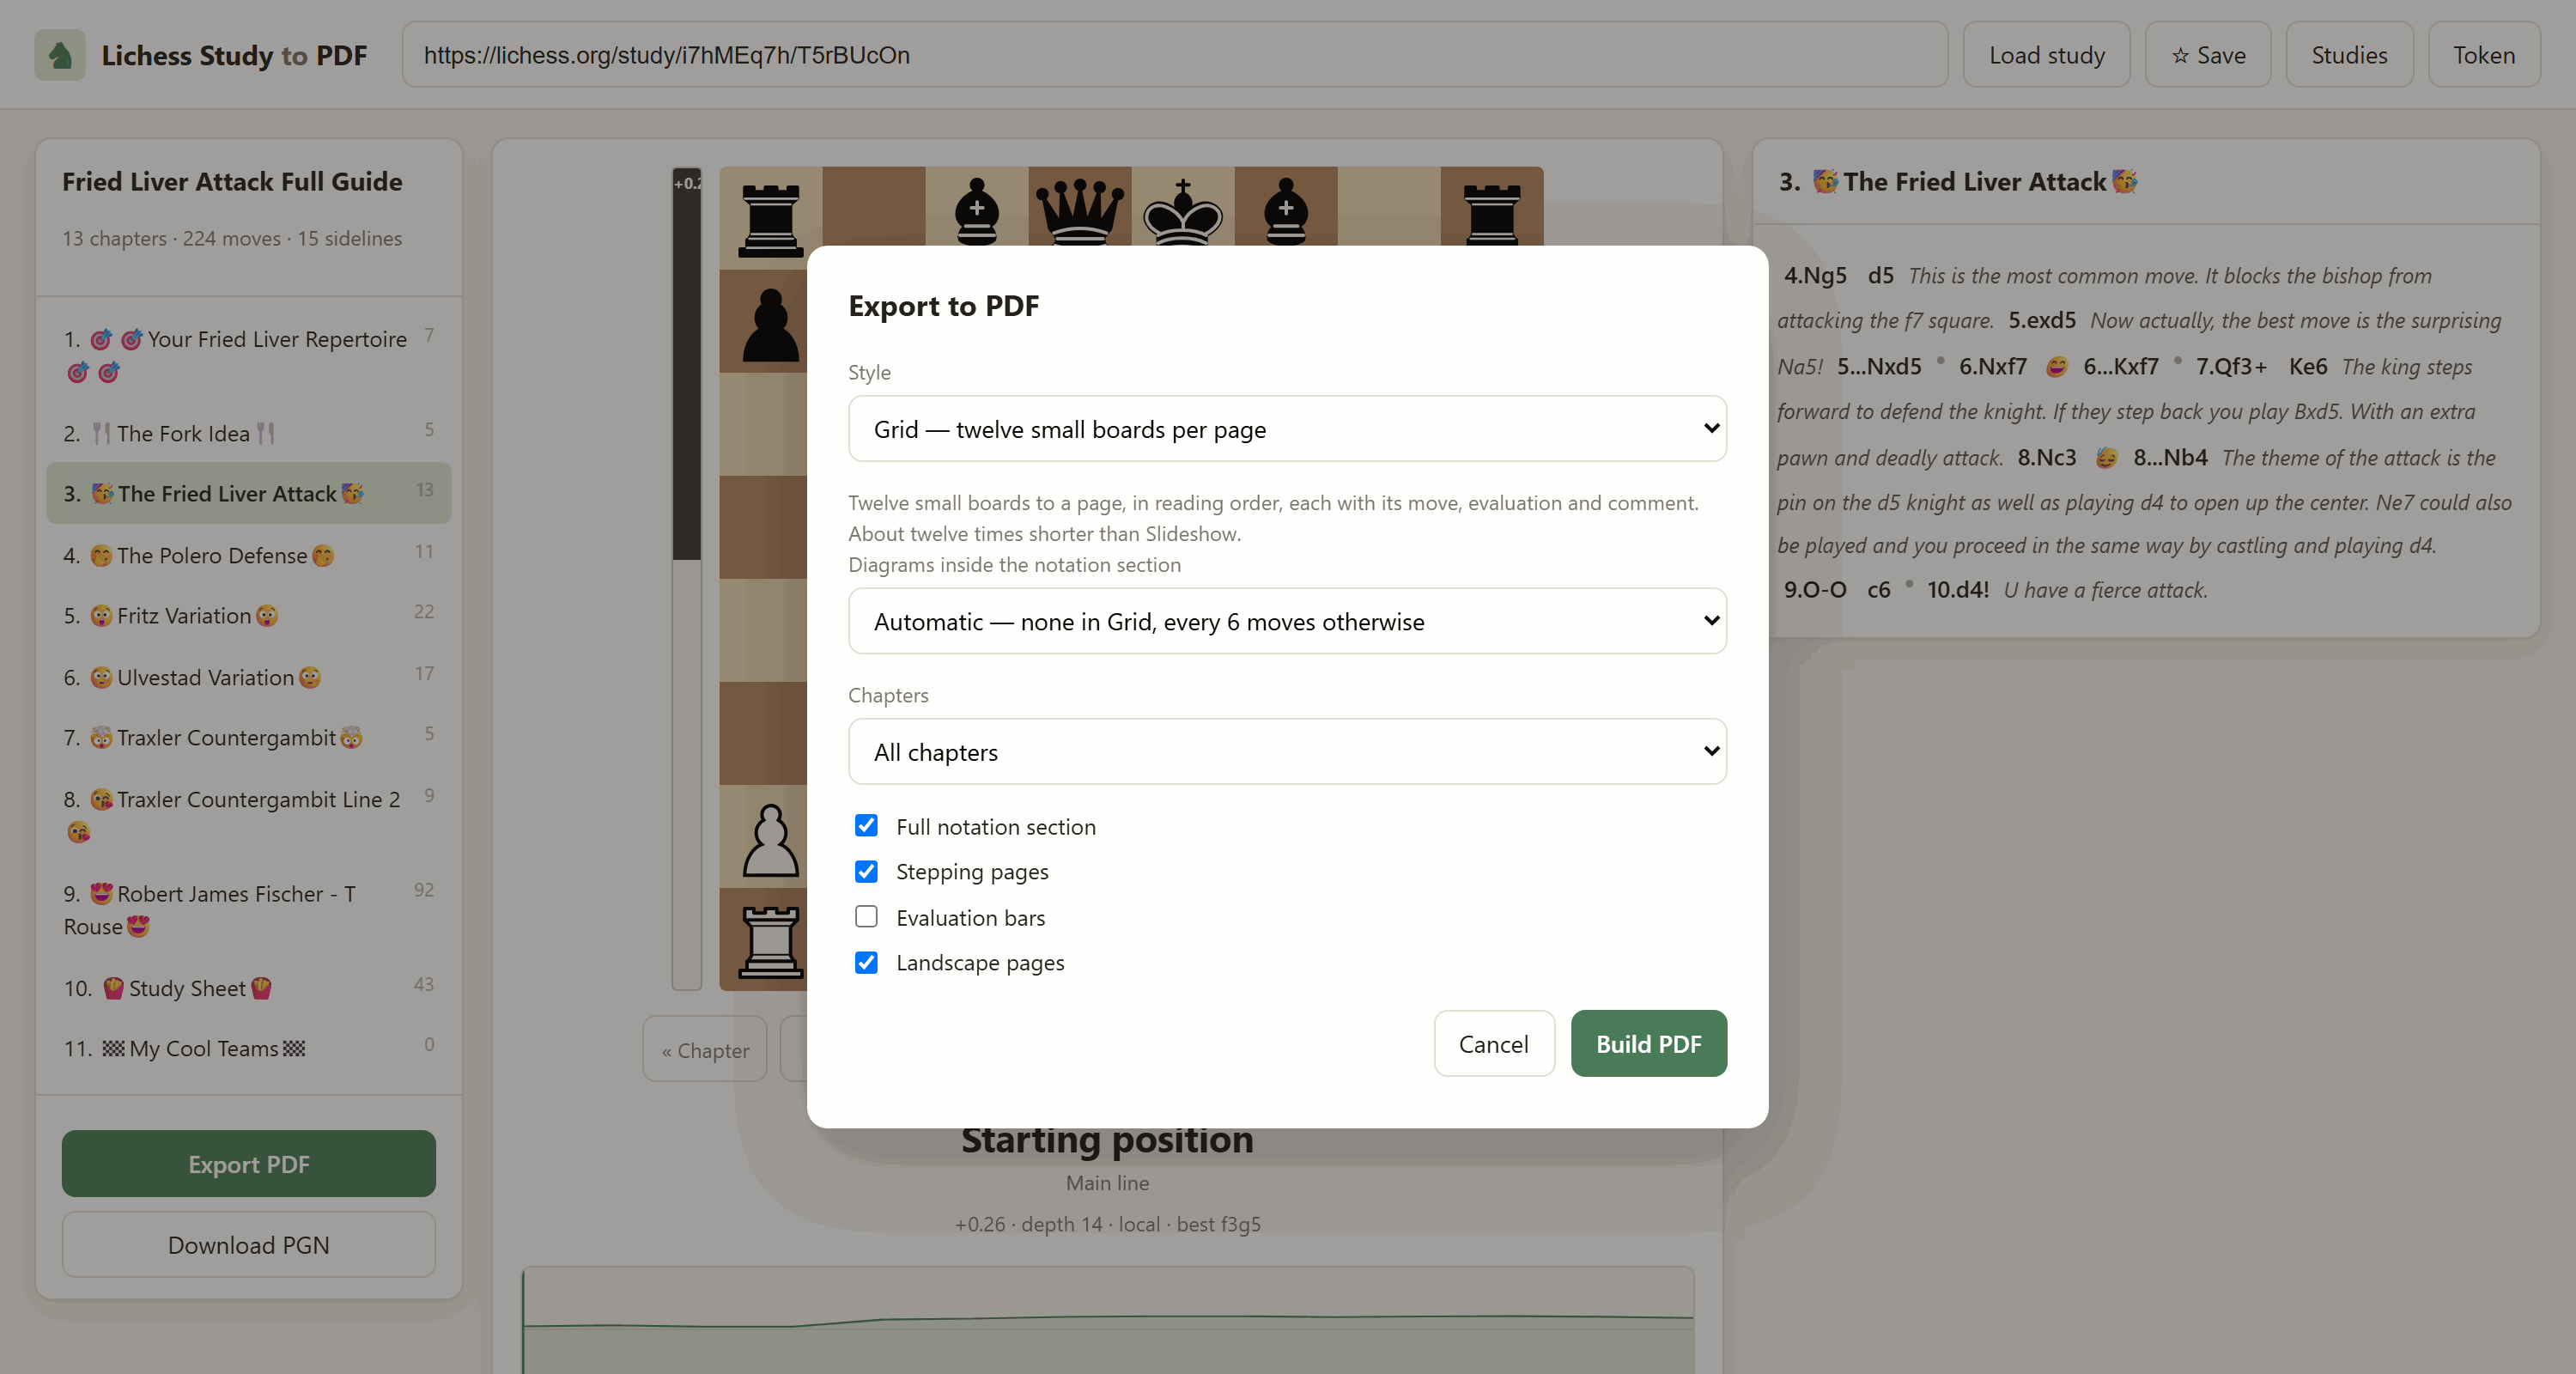Open the diagrams Automatic dropdown

(x=1287, y=621)
